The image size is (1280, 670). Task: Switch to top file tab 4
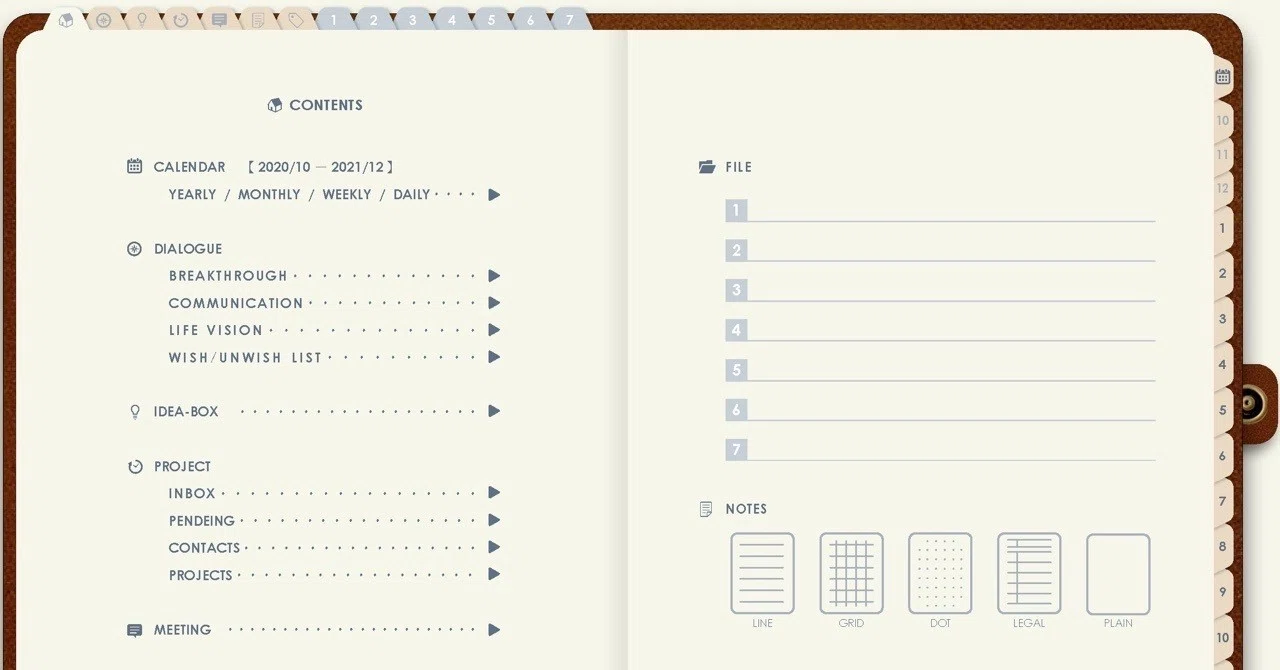point(451,20)
